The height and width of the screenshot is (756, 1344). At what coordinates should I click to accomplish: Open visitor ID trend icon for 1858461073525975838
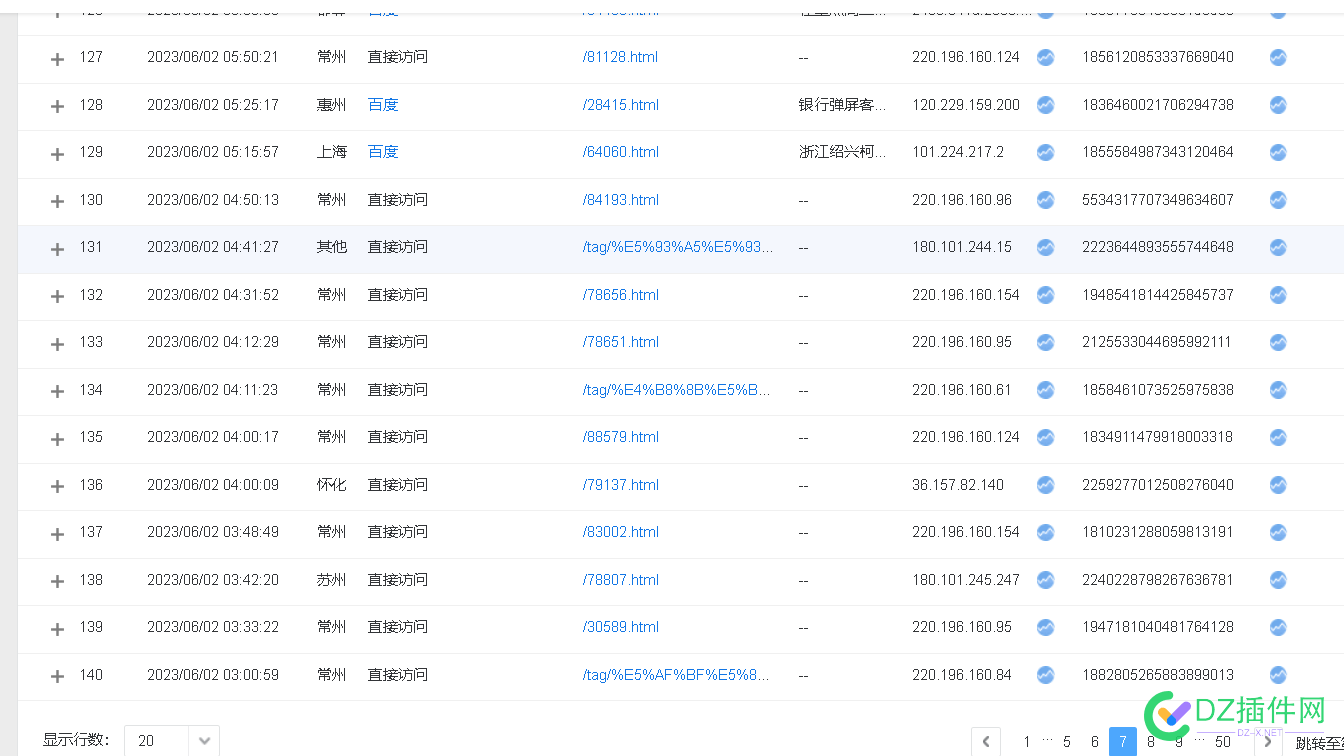1278,390
